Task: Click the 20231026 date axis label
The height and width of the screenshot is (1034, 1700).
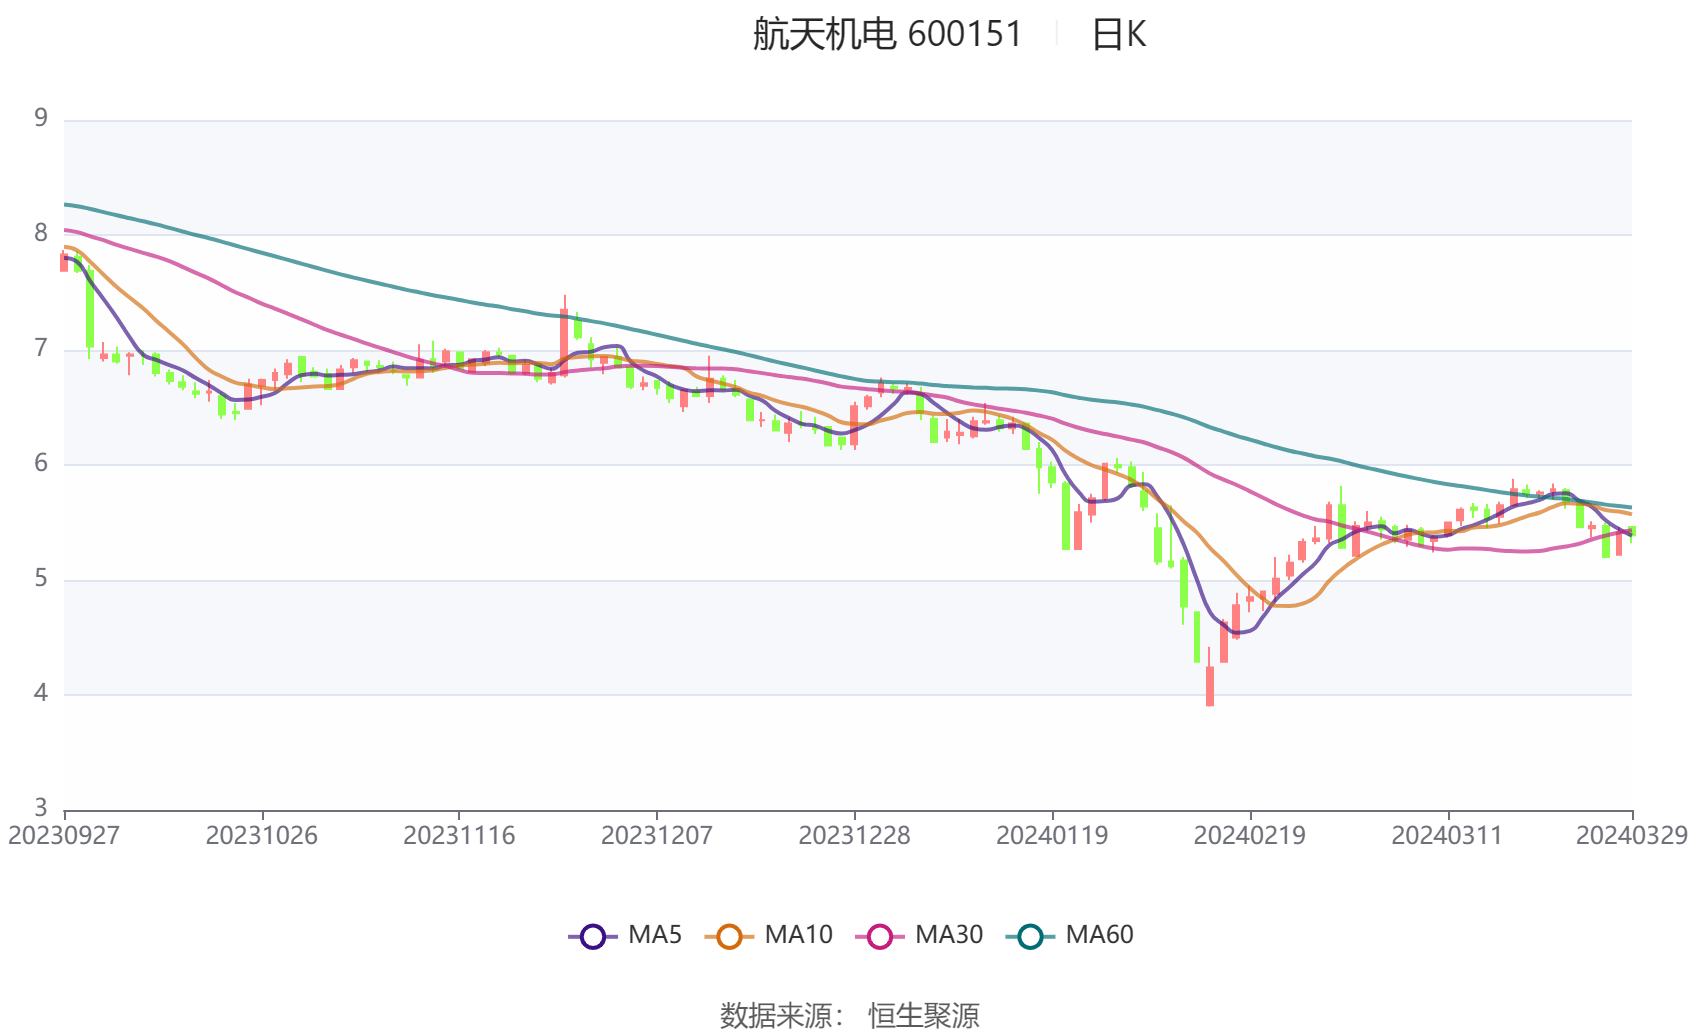Action: point(262,835)
